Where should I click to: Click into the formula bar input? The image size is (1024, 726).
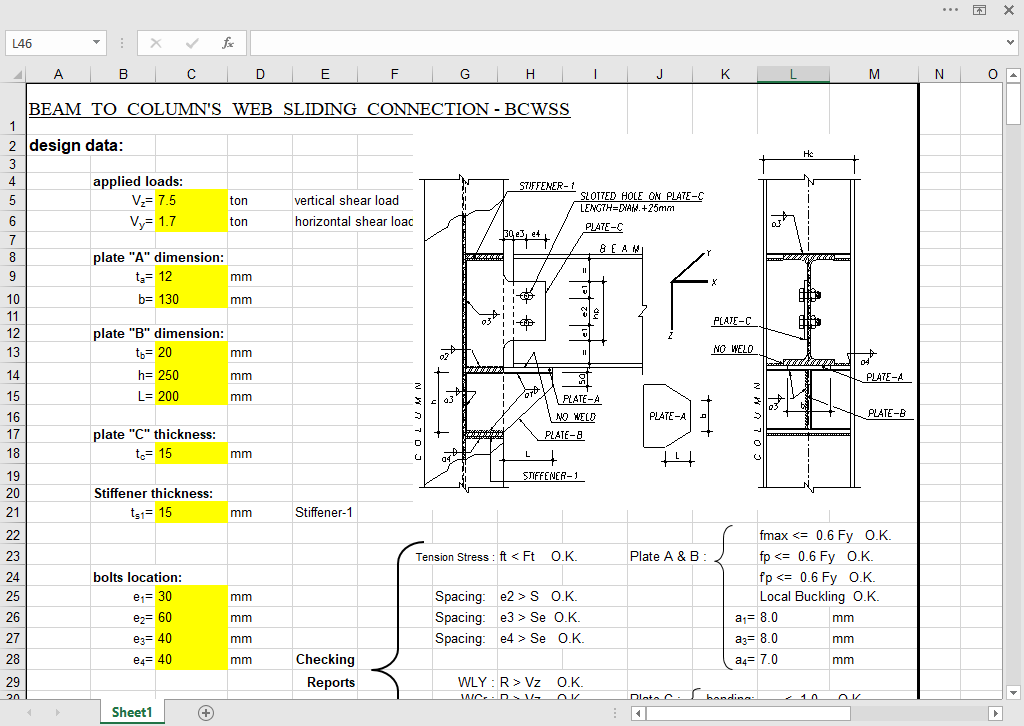click(x=627, y=43)
